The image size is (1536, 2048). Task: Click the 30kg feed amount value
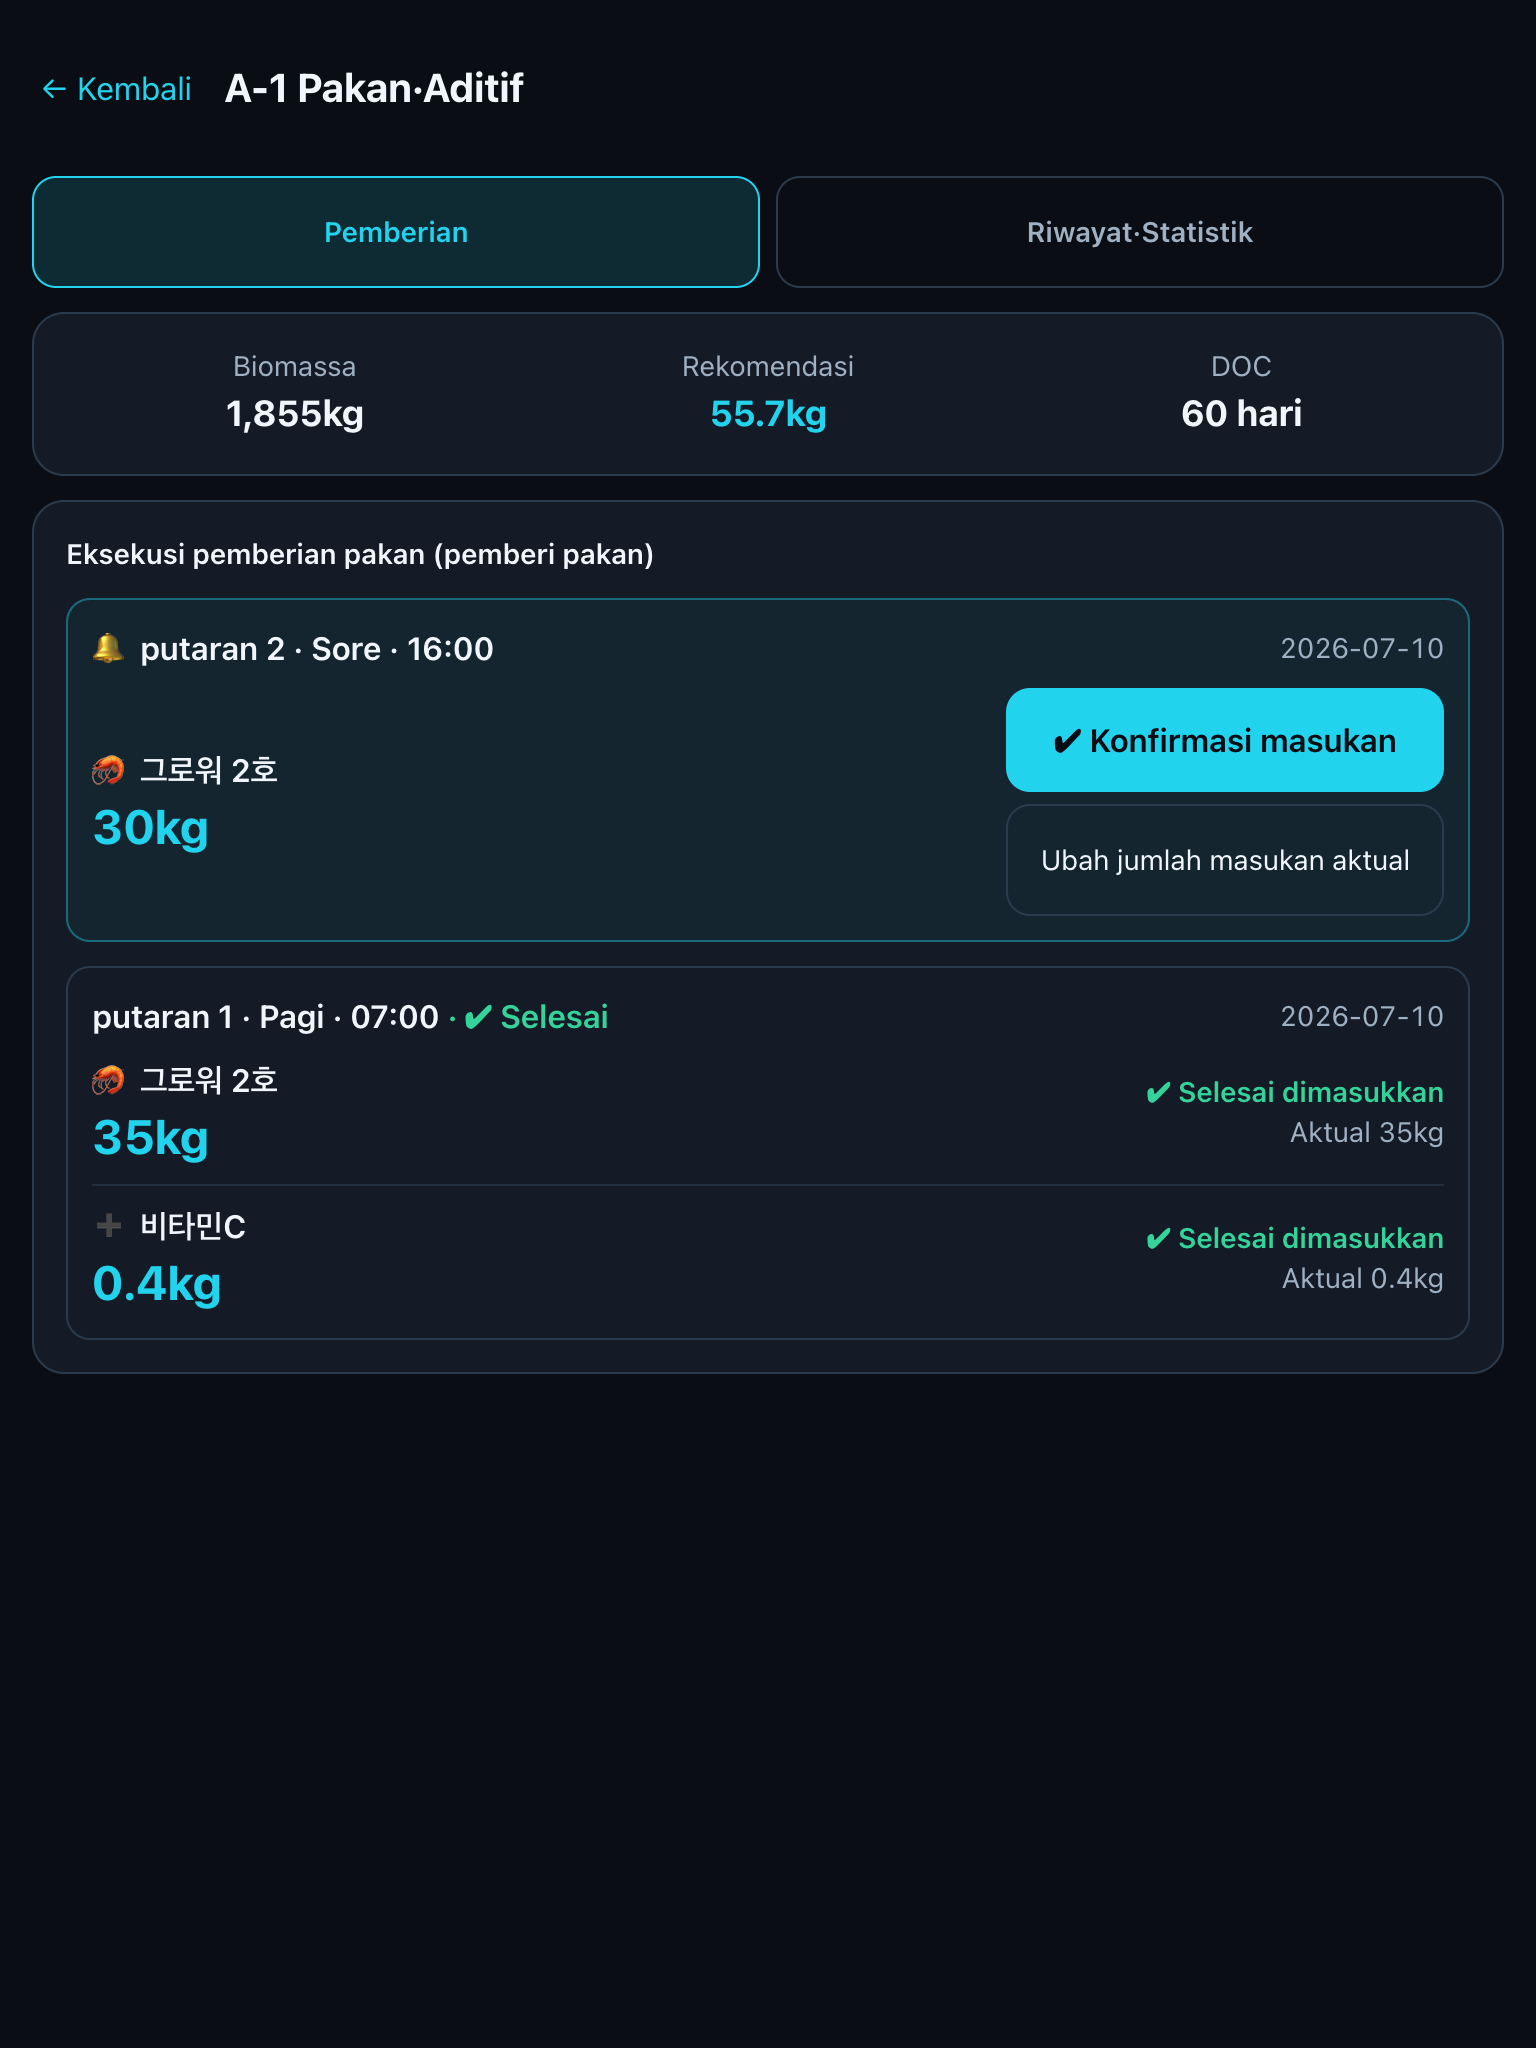pos(151,828)
